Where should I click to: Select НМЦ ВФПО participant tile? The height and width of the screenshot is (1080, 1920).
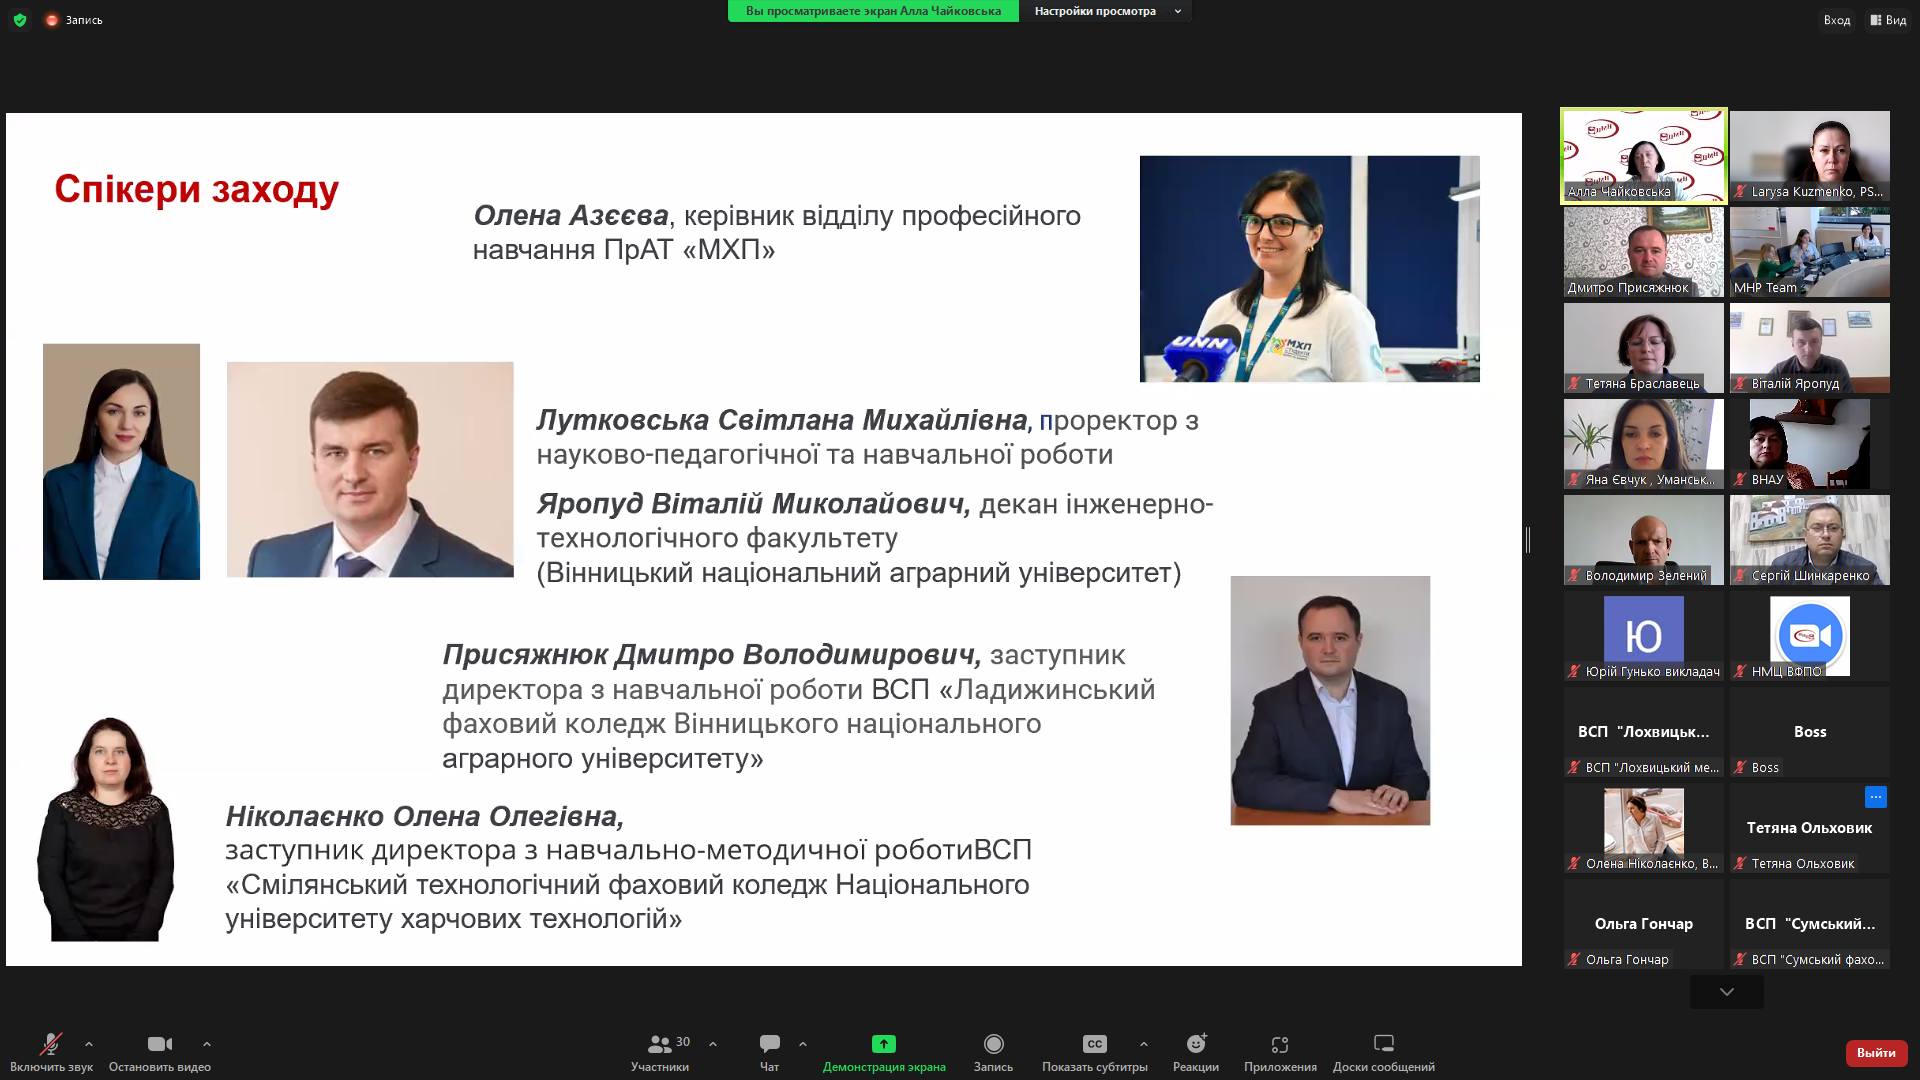1810,636
